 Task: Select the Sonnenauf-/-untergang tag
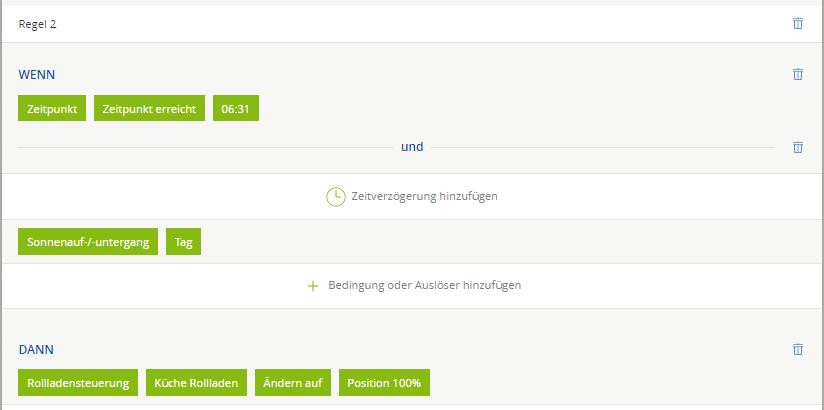point(88,242)
